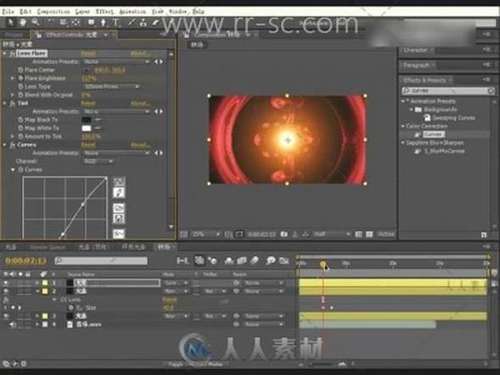Click the Curves bezier pencil icon
500x375 pixels.
[x=119, y=192]
